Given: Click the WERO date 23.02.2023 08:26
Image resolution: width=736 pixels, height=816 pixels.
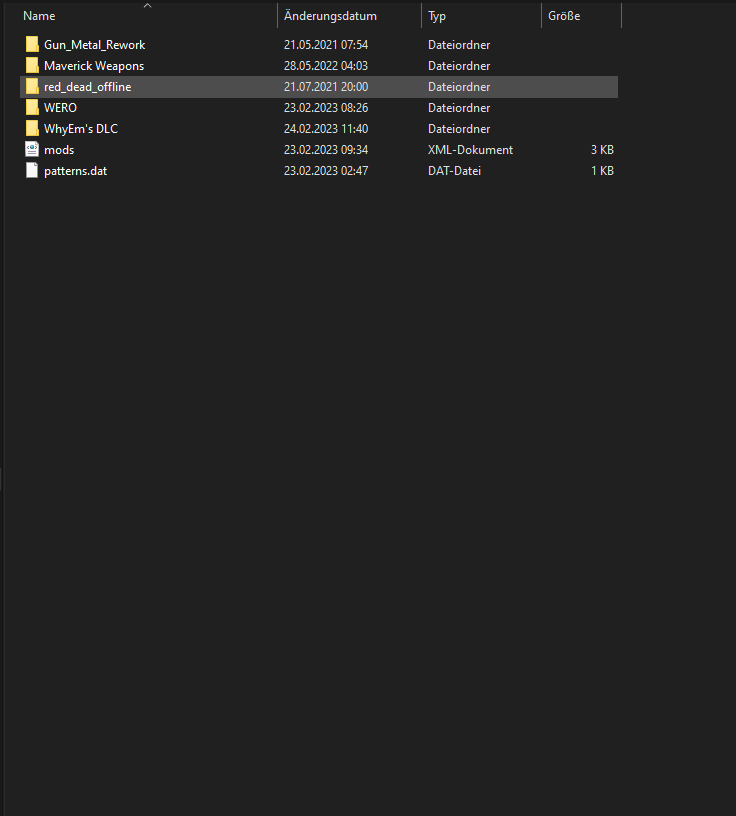Looking at the screenshot, I should tap(326, 108).
